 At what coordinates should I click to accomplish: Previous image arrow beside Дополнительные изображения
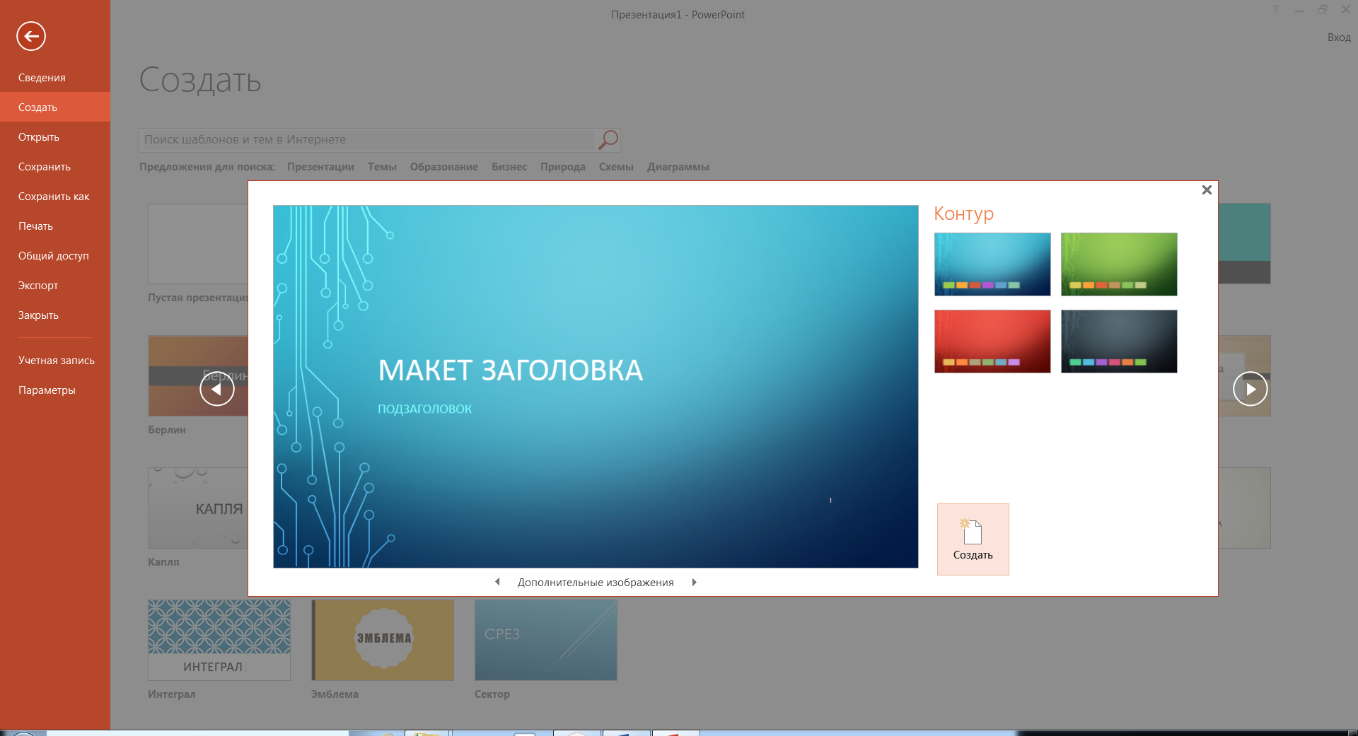click(497, 582)
